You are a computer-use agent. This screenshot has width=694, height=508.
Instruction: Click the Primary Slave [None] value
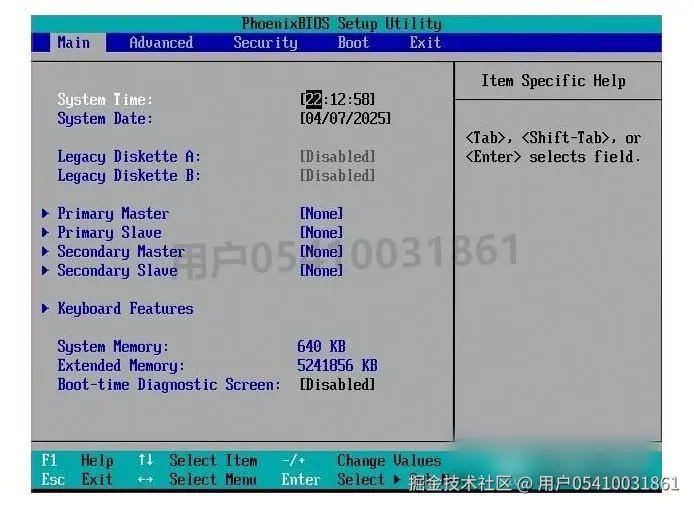pos(321,233)
